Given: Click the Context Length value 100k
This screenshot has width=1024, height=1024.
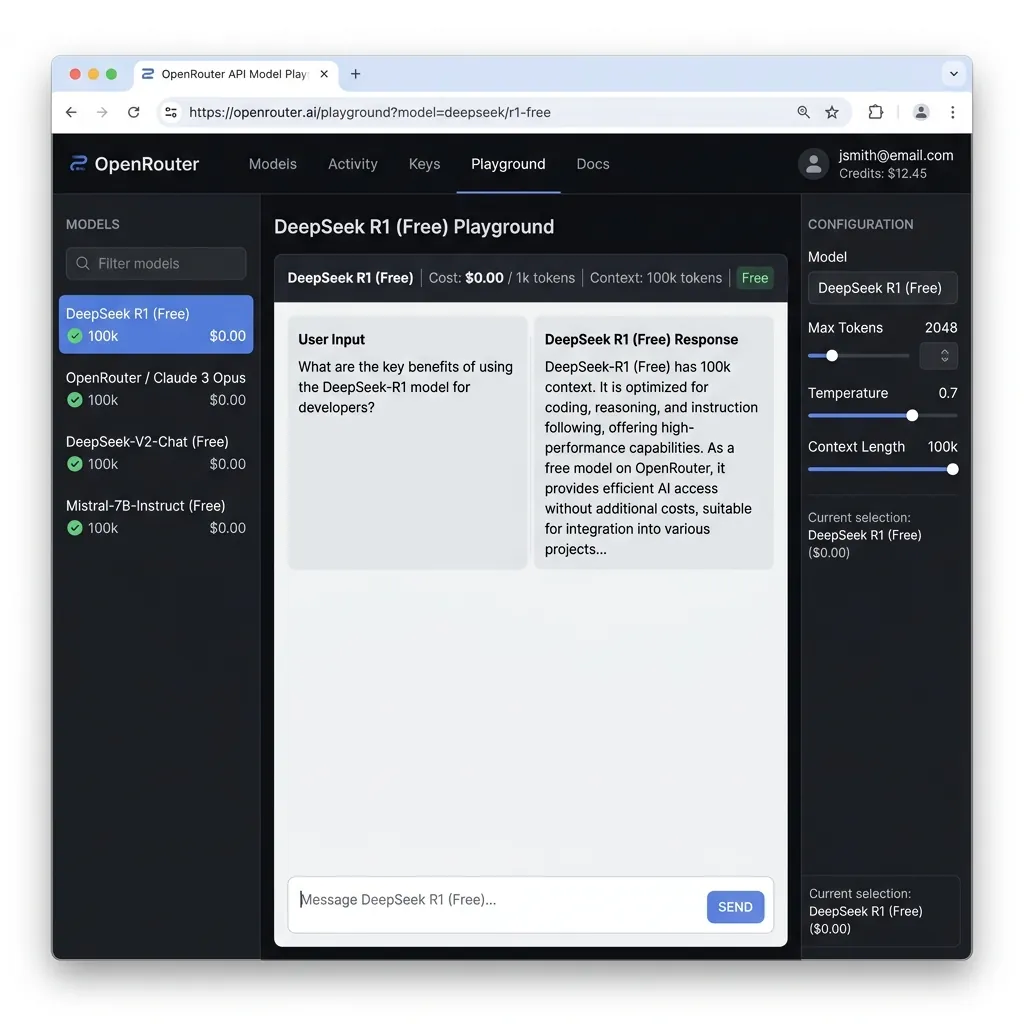Looking at the screenshot, I should click(x=942, y=447).
